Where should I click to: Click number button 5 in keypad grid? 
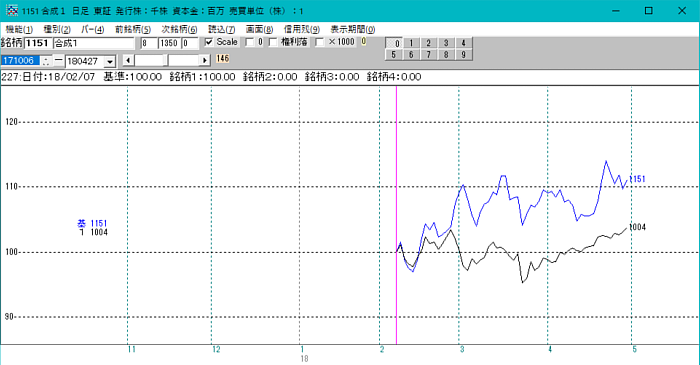(x=394, y=55)
